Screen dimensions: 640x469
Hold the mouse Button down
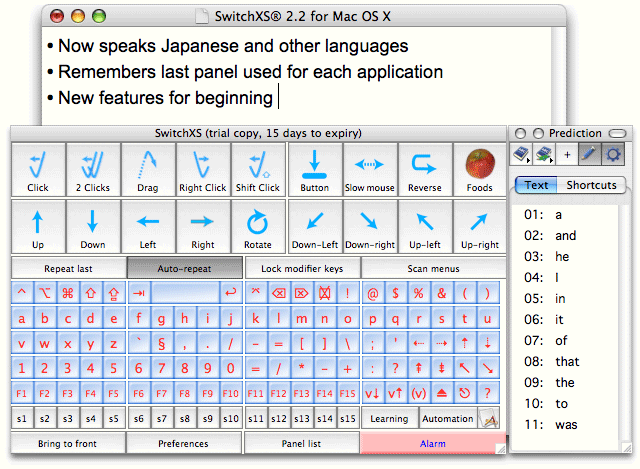coord(315,169)
